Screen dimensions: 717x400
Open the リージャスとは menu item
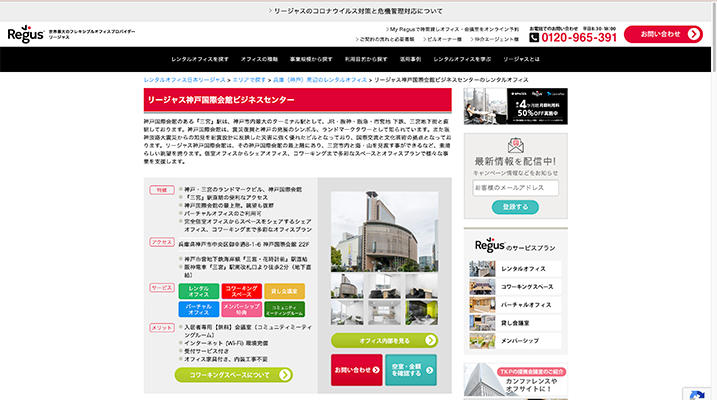point(521,60)
